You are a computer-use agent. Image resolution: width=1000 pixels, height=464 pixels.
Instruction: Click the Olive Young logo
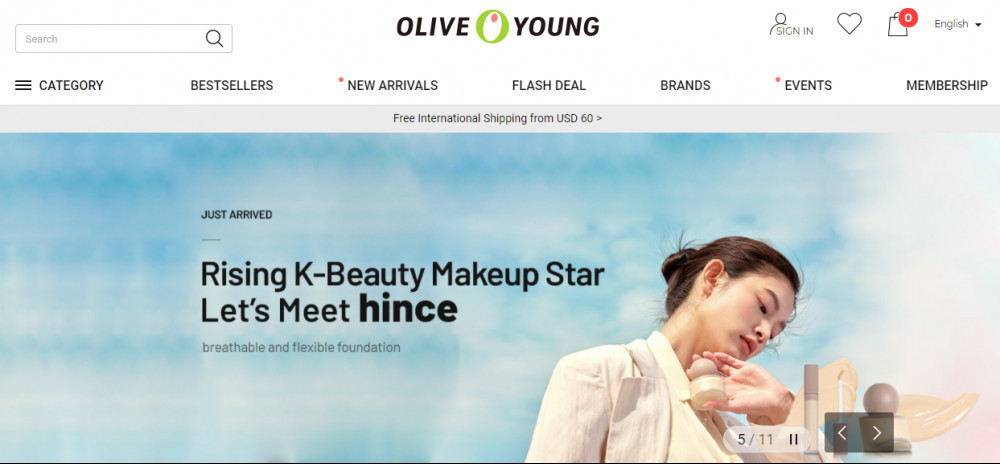click(x=497, y=26)
